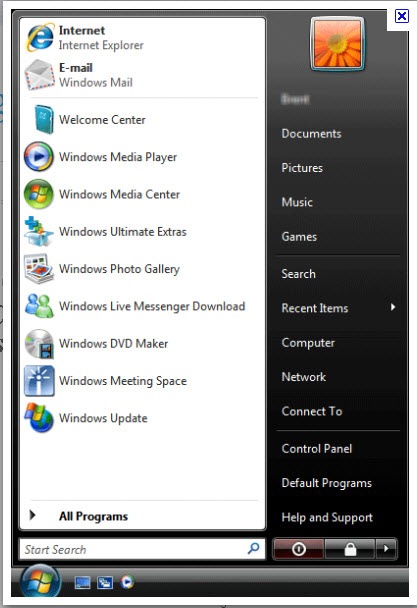This screenshot has height=608, width=417.
Task: Open the Music folder
Action: [297, 202]
